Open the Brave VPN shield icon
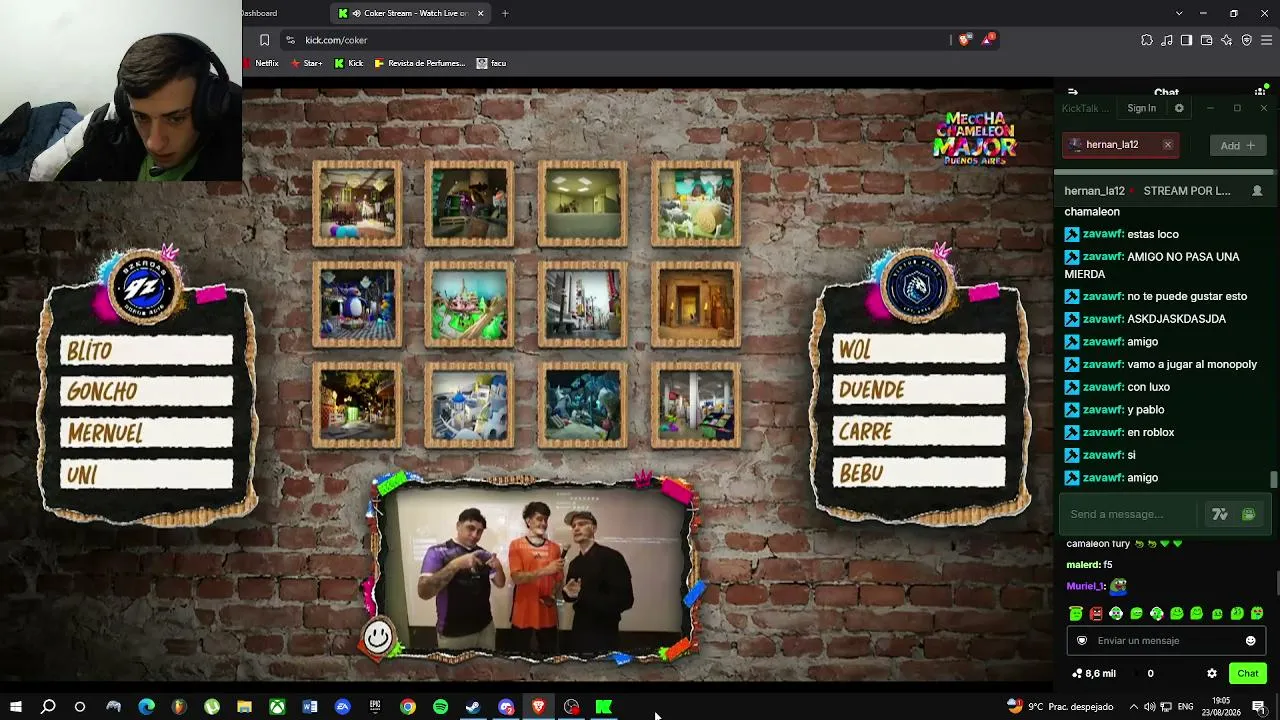This screenshot has height=720, width=1280. pos(1246,40)
